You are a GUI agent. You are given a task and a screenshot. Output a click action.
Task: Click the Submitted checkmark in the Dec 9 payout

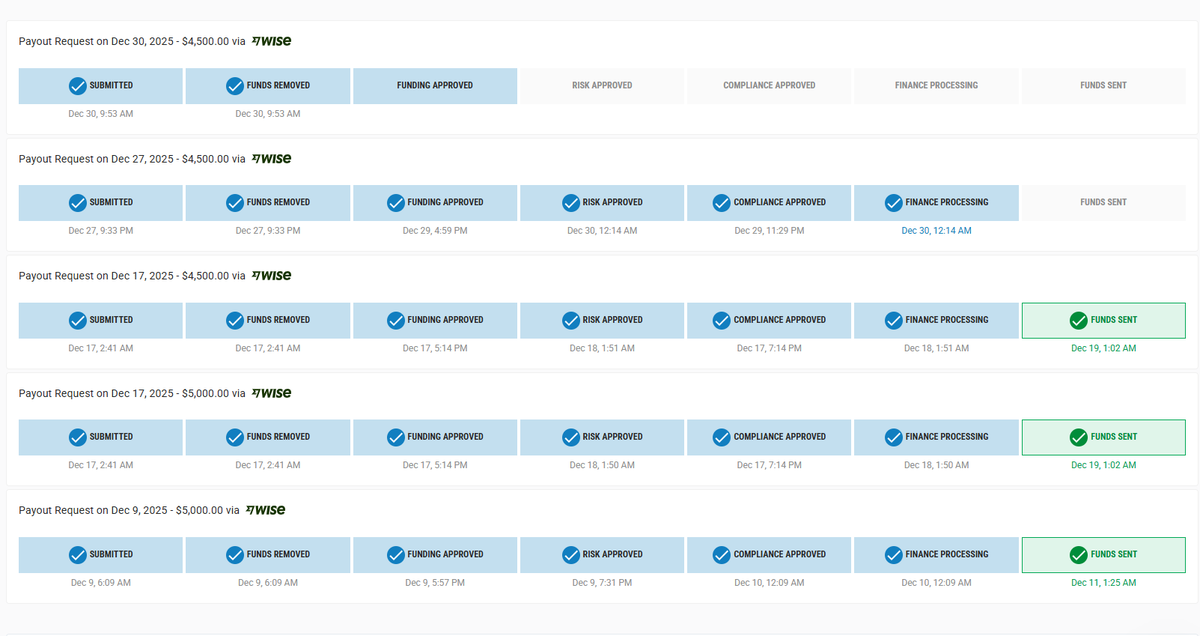(x=77, y=554)
